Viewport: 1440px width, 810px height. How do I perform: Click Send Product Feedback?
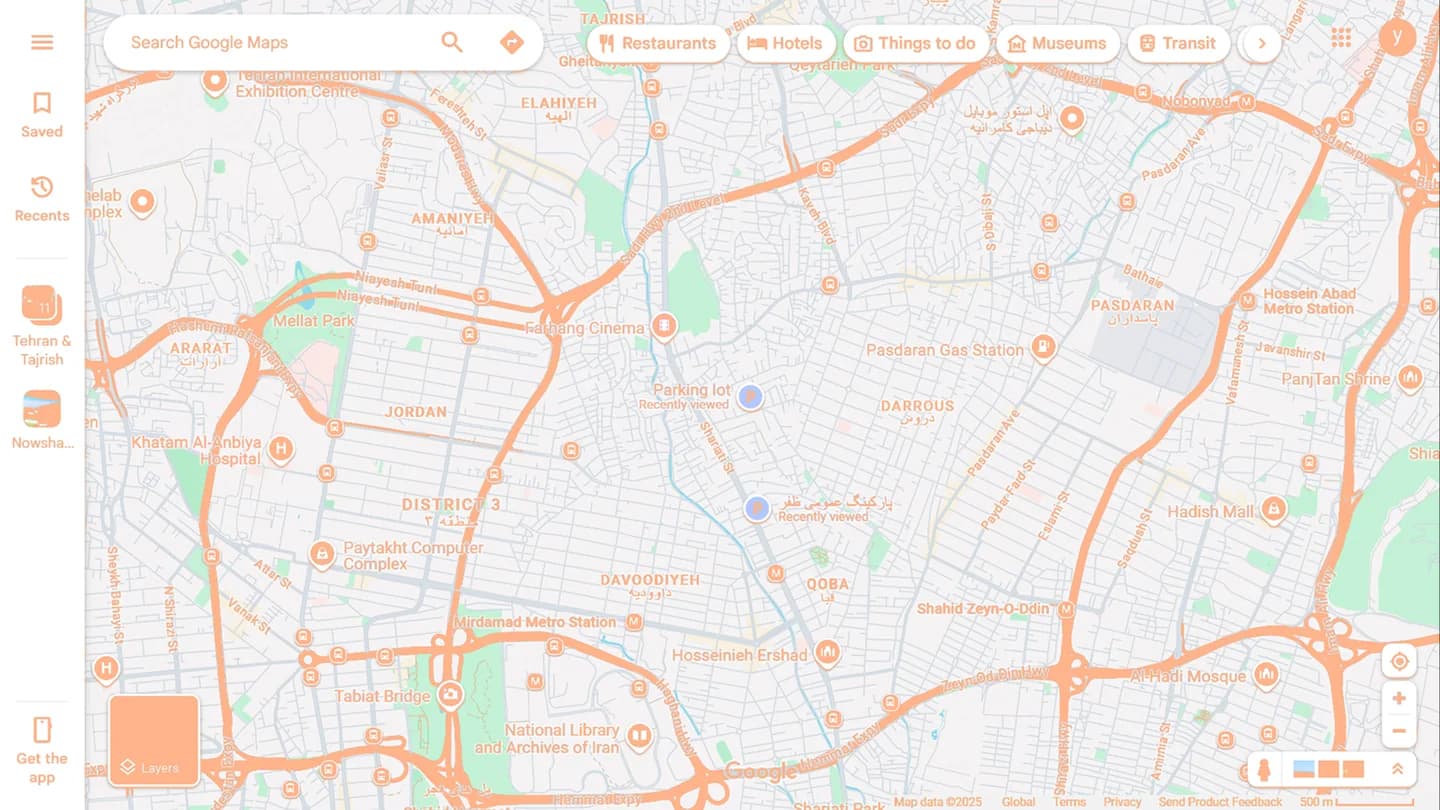pyautogui.click(x=1220, y=802)
